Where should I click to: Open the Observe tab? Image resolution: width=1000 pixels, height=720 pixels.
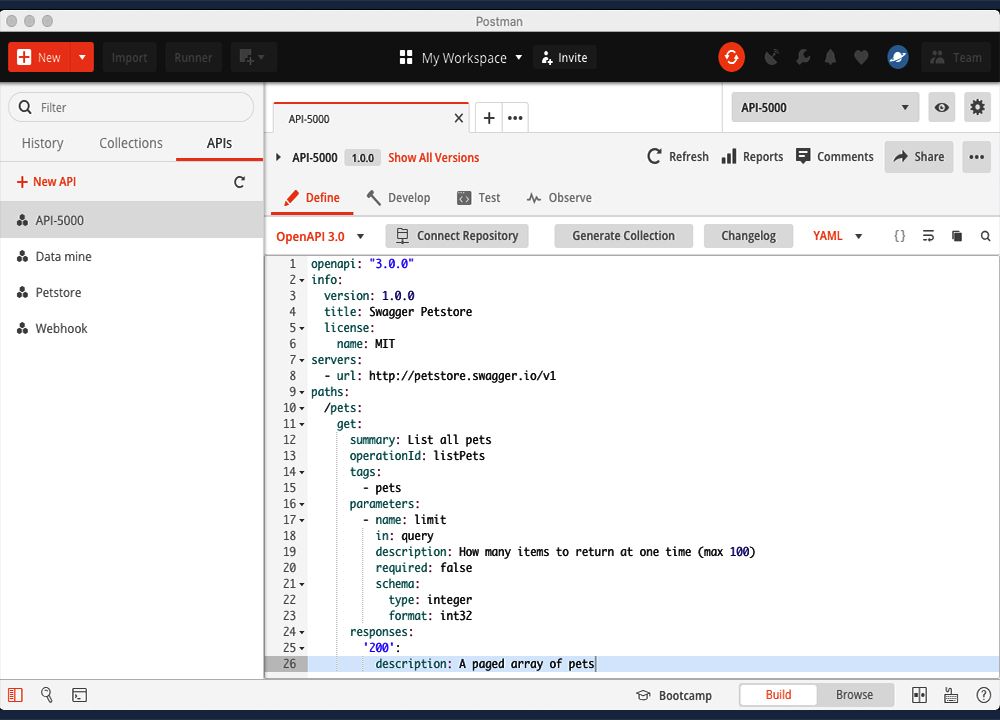pos(559,198)
